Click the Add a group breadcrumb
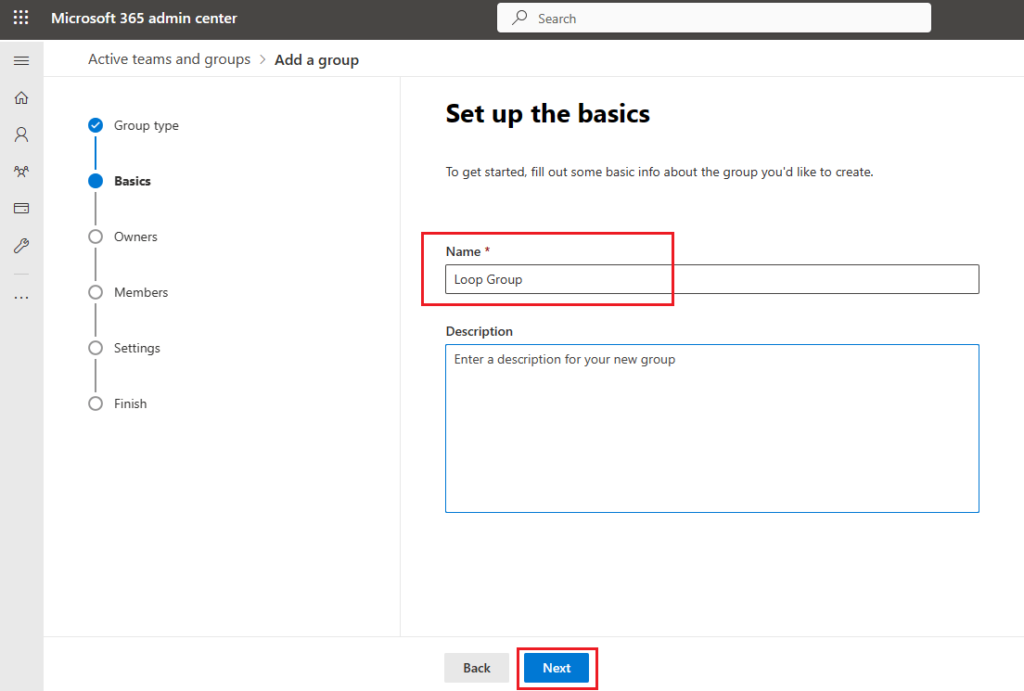The image size is (1024, 691). [316, 59]
